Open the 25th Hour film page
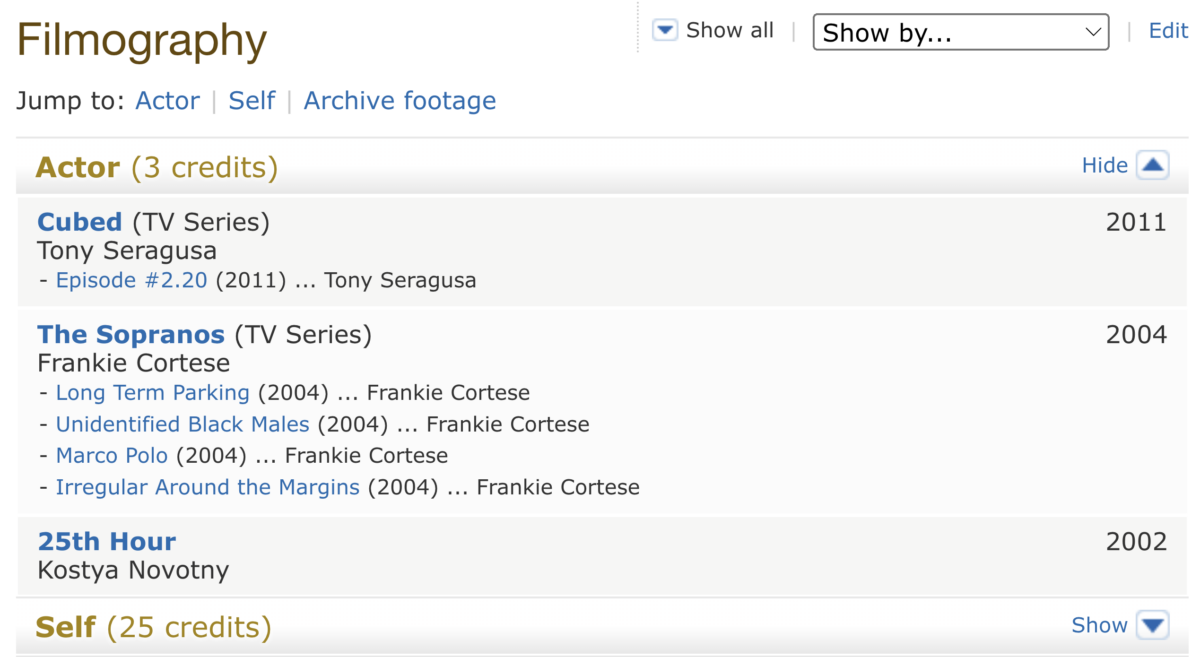1200x657 pixels. [106, 541]
